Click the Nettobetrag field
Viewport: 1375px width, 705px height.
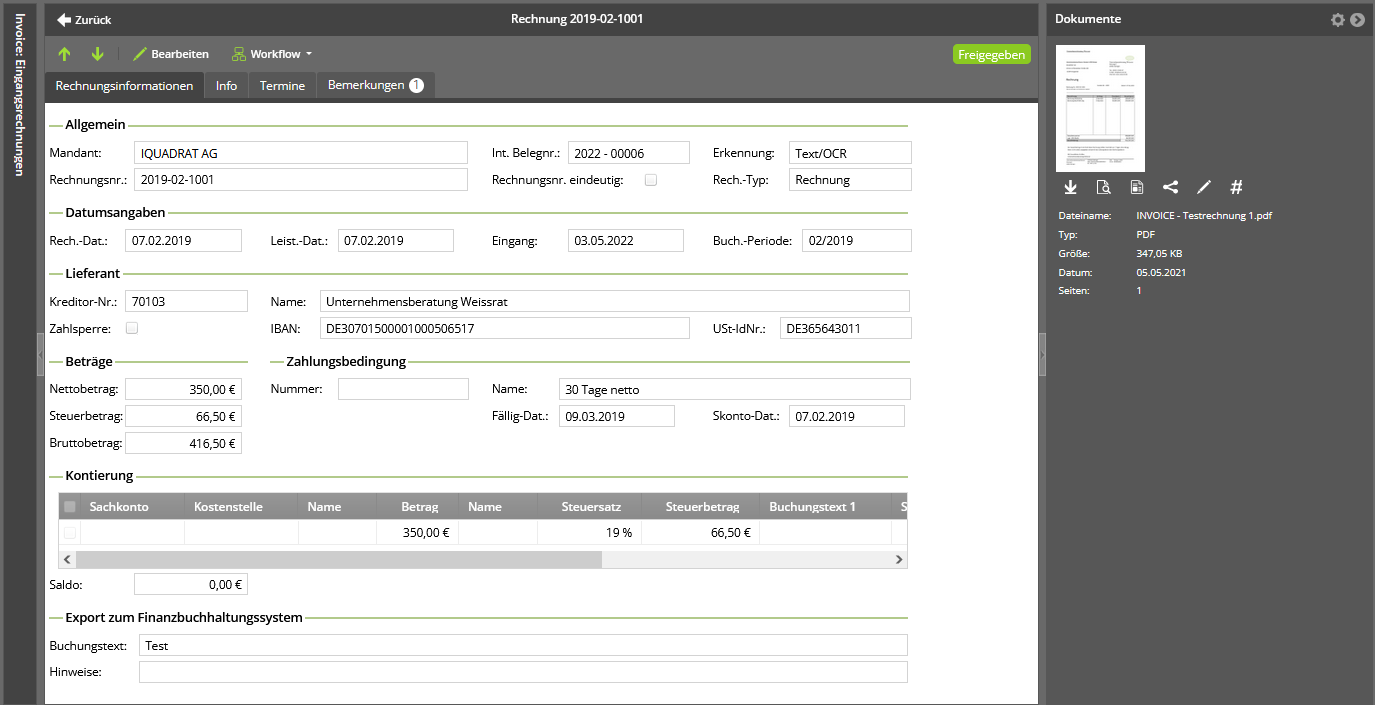(184, 389)
